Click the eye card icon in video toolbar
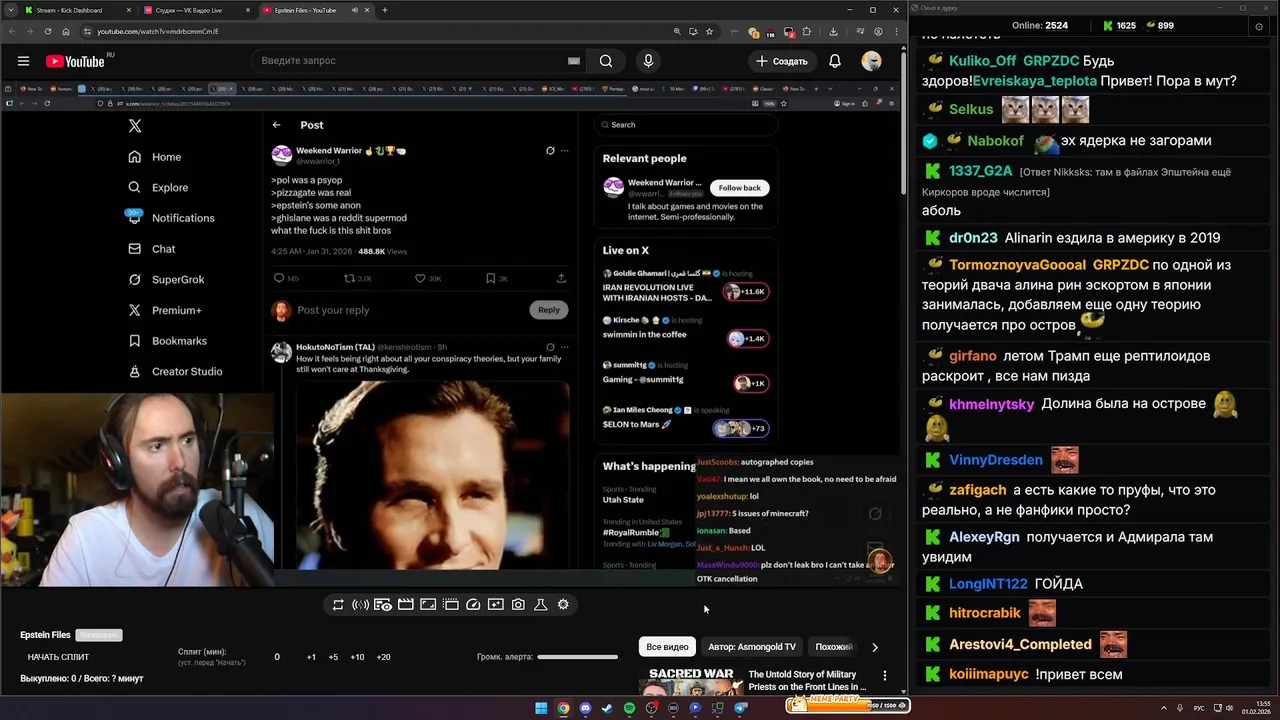The width and height of the screenshot is (1280, 720). (383, 605)
